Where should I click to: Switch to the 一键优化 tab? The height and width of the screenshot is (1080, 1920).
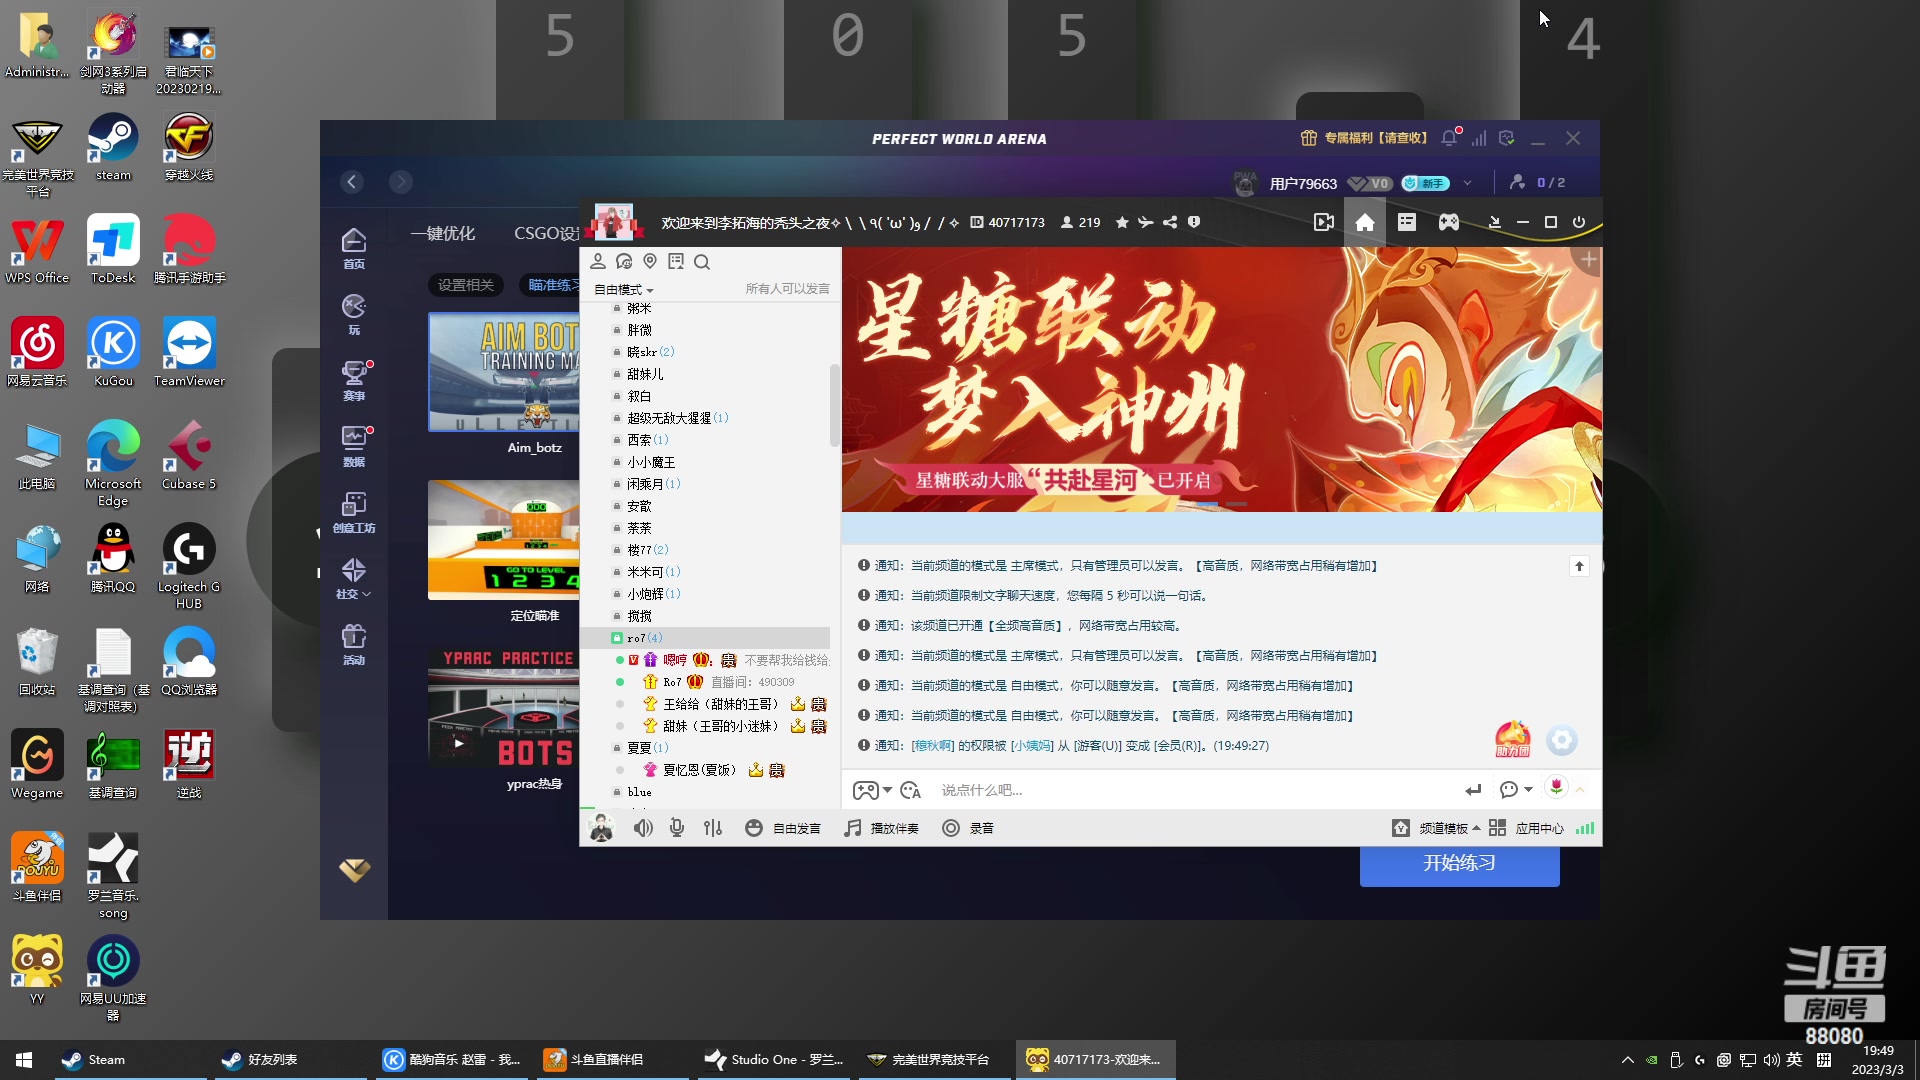click(443, 232)
